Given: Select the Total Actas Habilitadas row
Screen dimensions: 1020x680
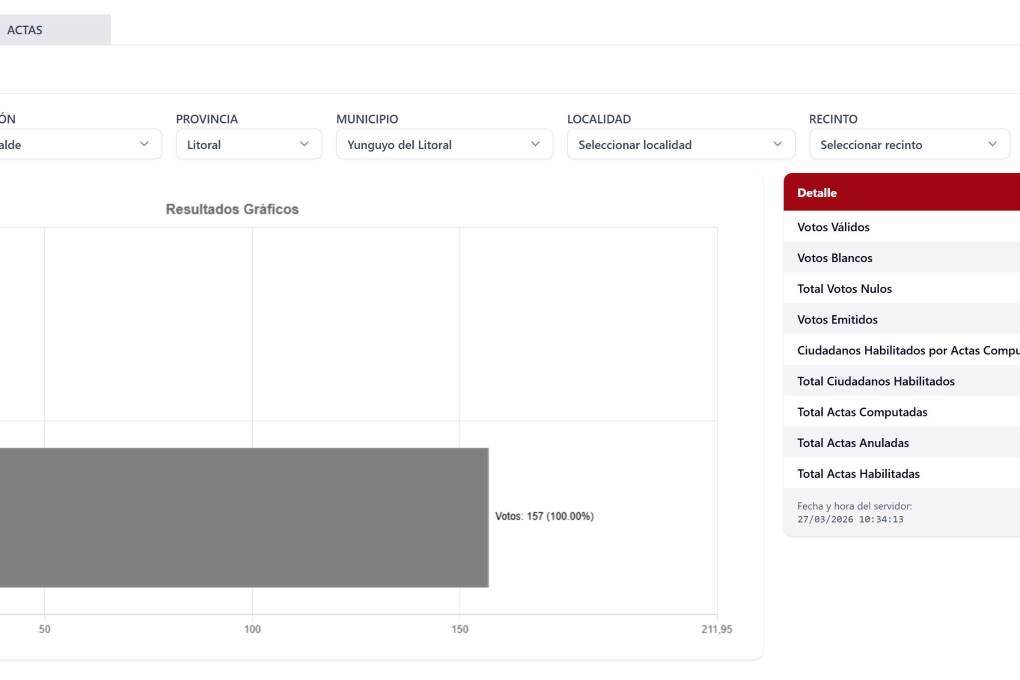Looking at the screenshot, I should 900,474.
